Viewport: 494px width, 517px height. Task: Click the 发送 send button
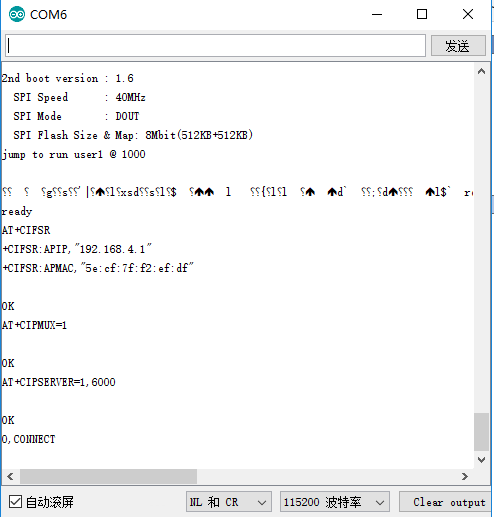click(458, 46)
